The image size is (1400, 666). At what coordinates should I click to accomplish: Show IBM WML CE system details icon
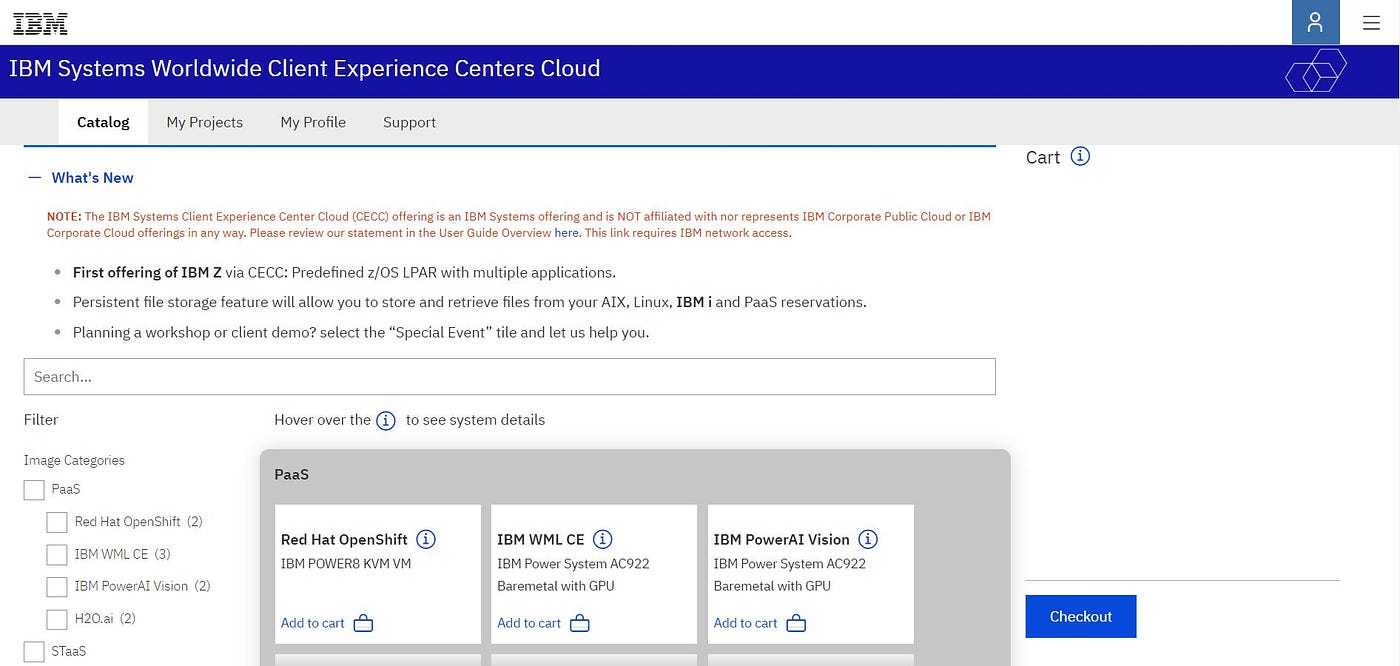602,539
